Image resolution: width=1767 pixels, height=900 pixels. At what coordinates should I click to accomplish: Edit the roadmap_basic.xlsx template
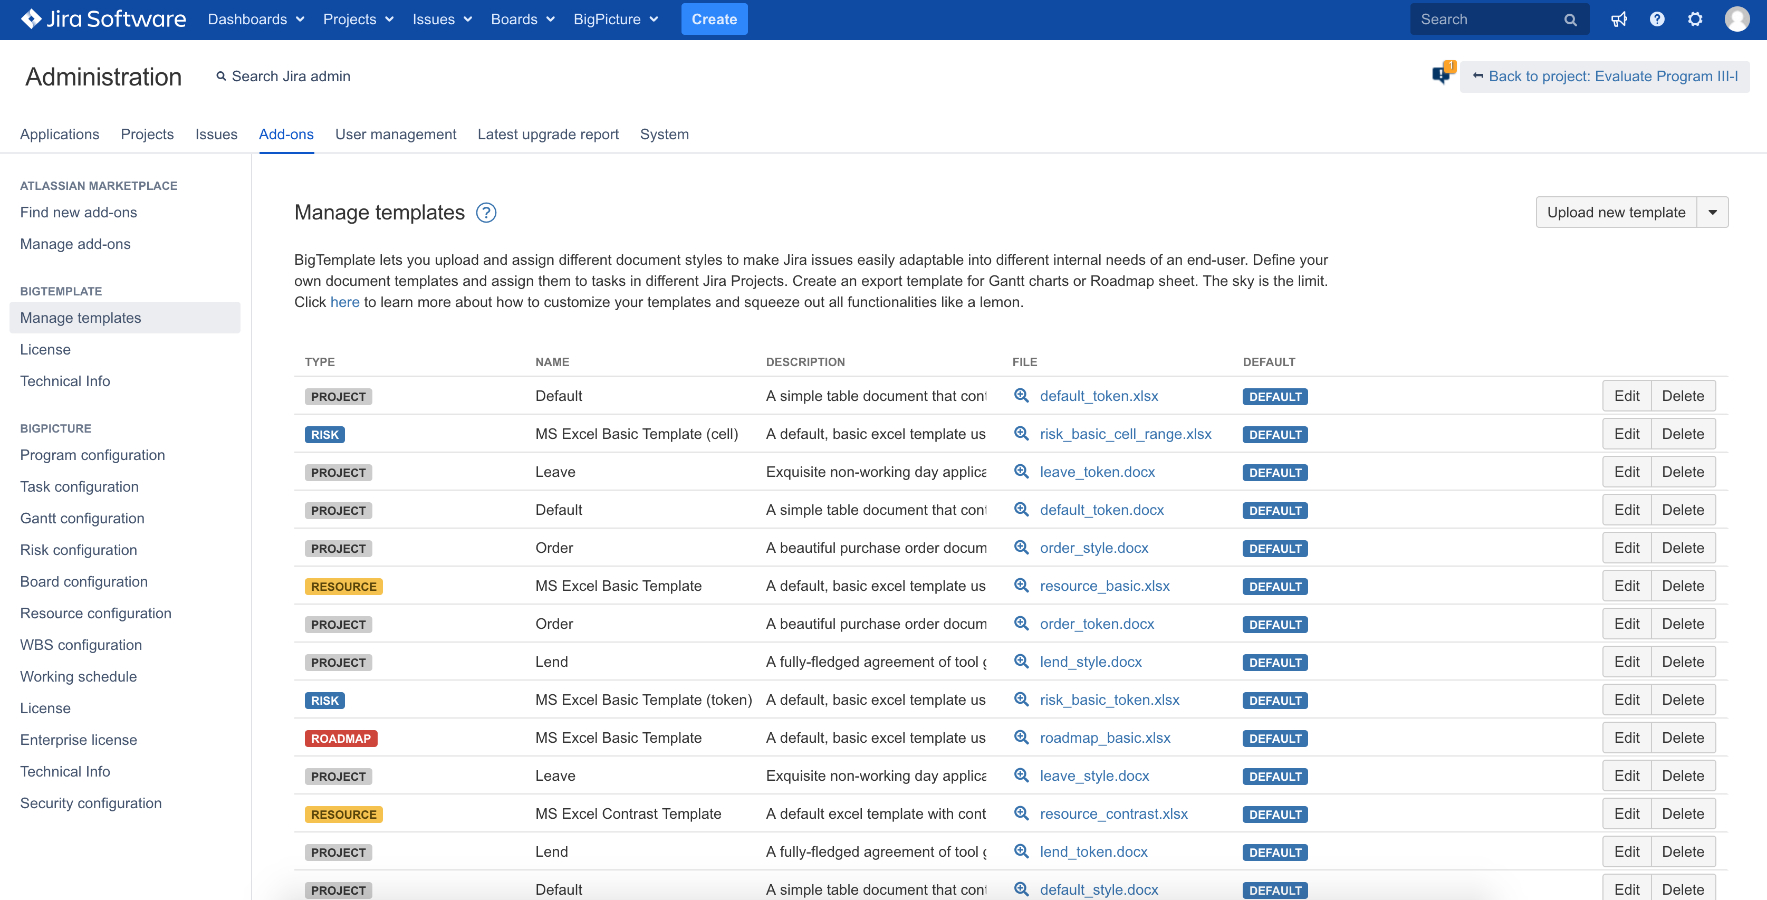pos(1627,738)
